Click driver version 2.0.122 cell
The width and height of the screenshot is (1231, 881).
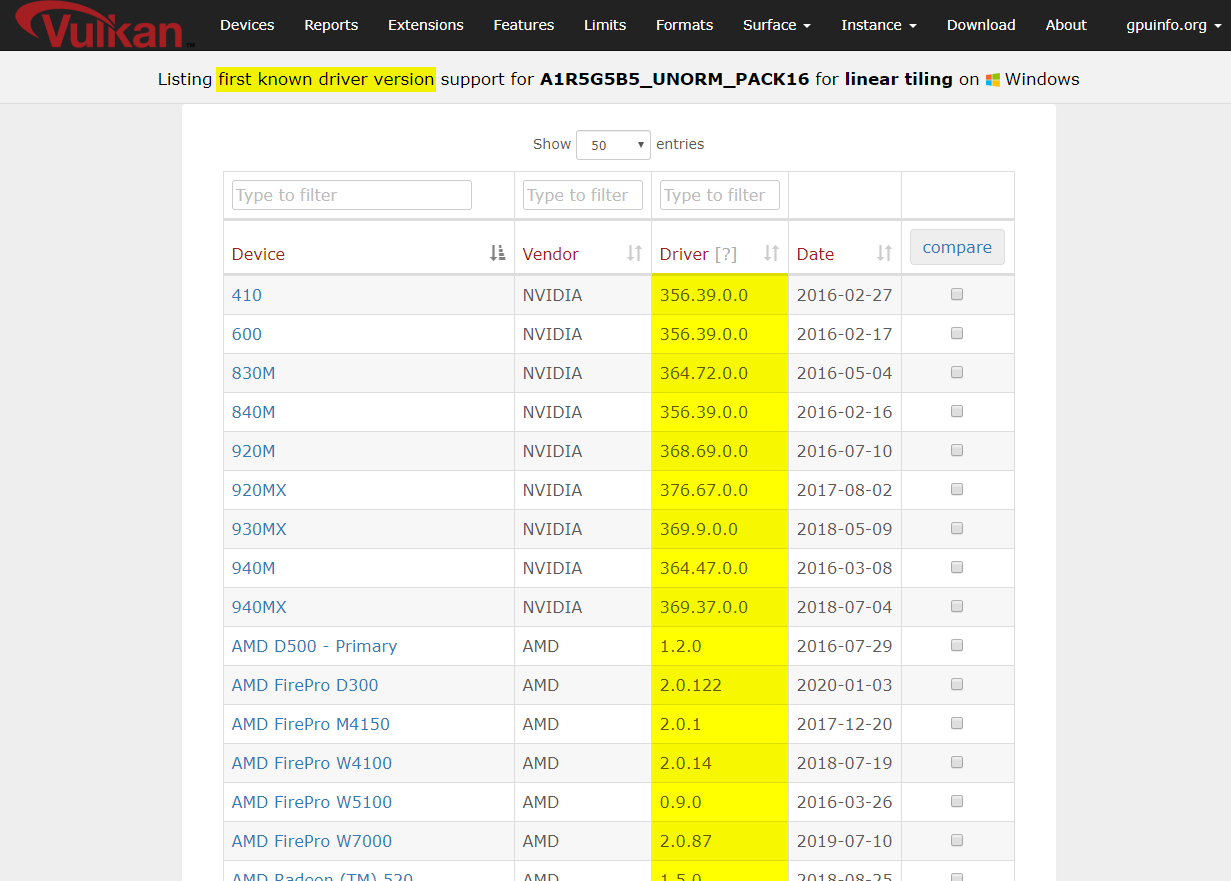click(x=720, y=685)
